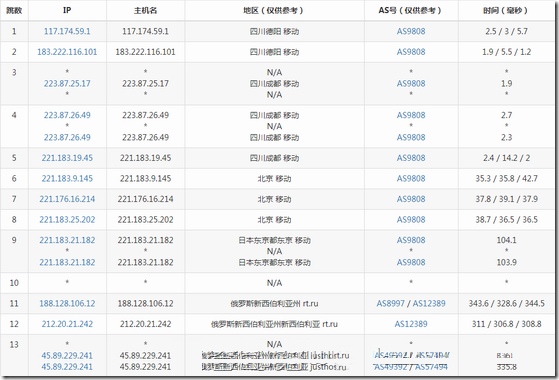Select the IP column header

pos(67,10)
